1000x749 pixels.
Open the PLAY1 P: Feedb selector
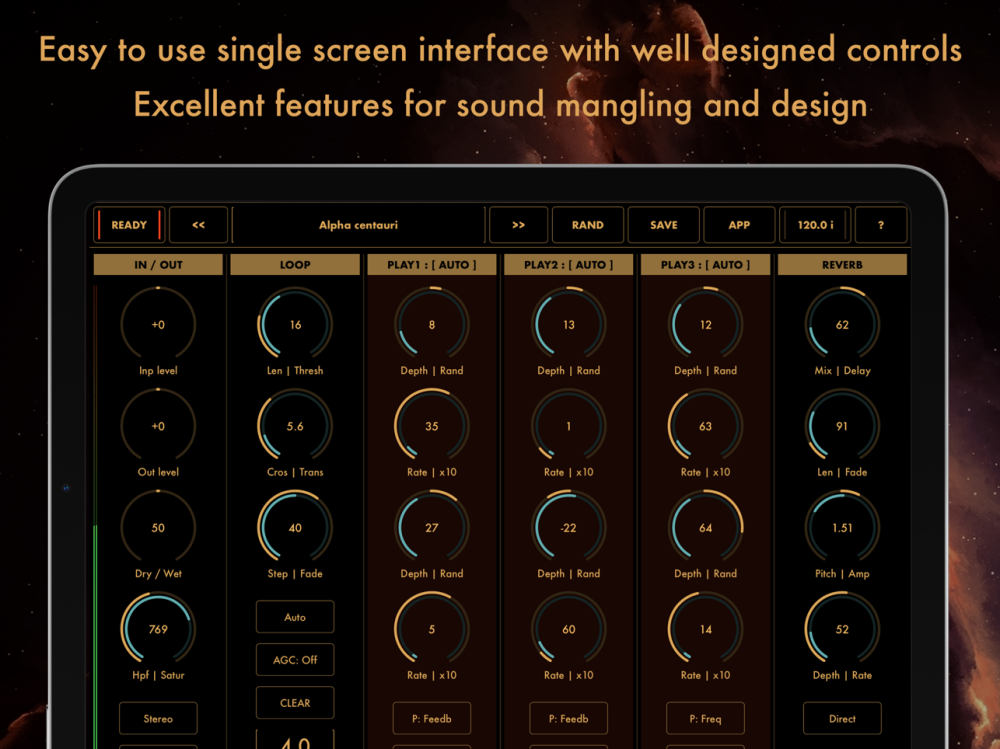(x=432, y=718)
